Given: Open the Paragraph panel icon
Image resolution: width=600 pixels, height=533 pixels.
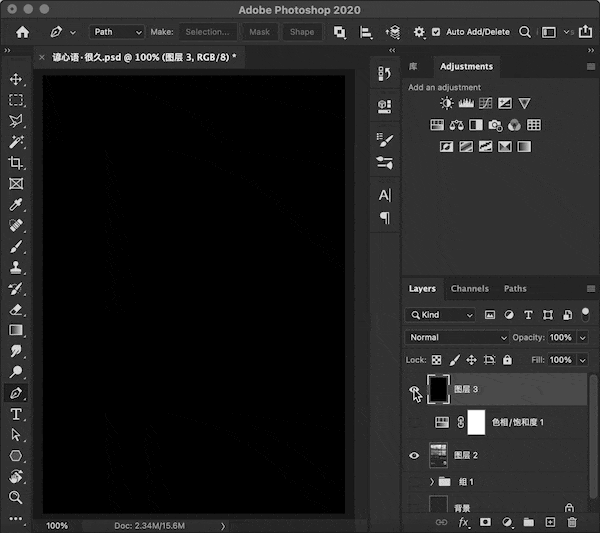Looking at the screenshot, I should [x=385, y=218].
